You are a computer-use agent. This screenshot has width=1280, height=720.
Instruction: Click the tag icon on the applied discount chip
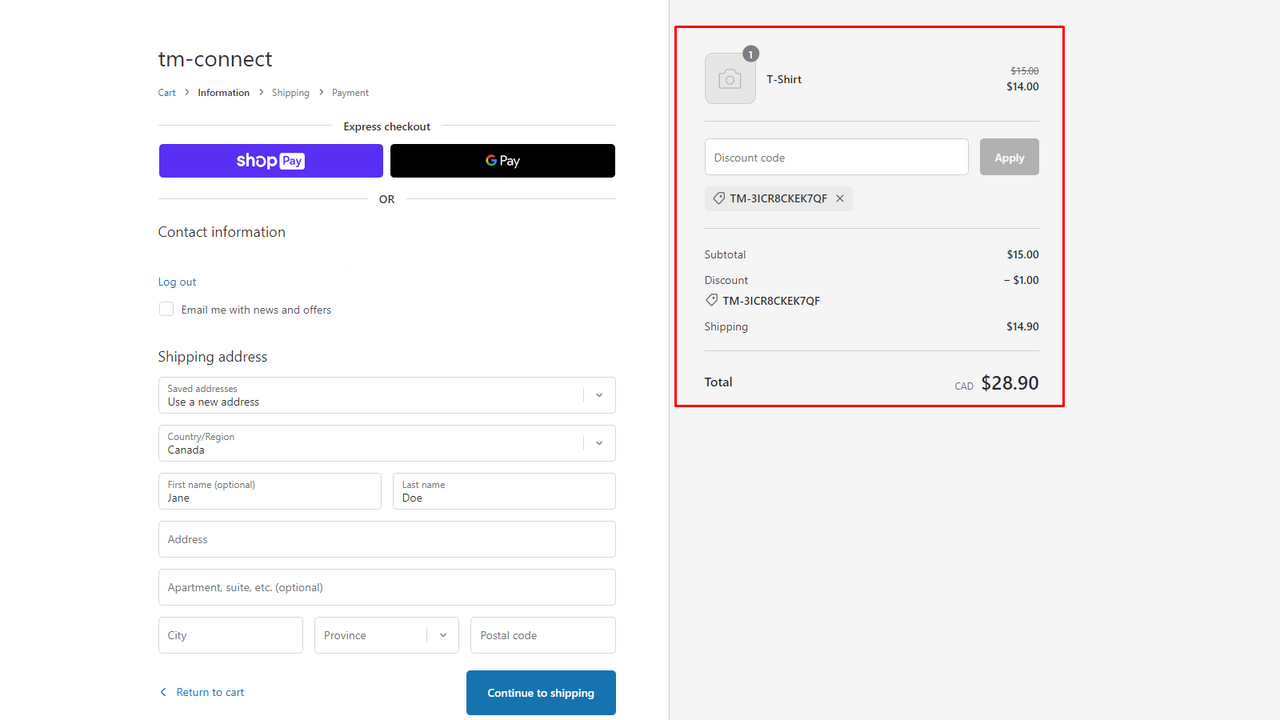click(719, 198)
